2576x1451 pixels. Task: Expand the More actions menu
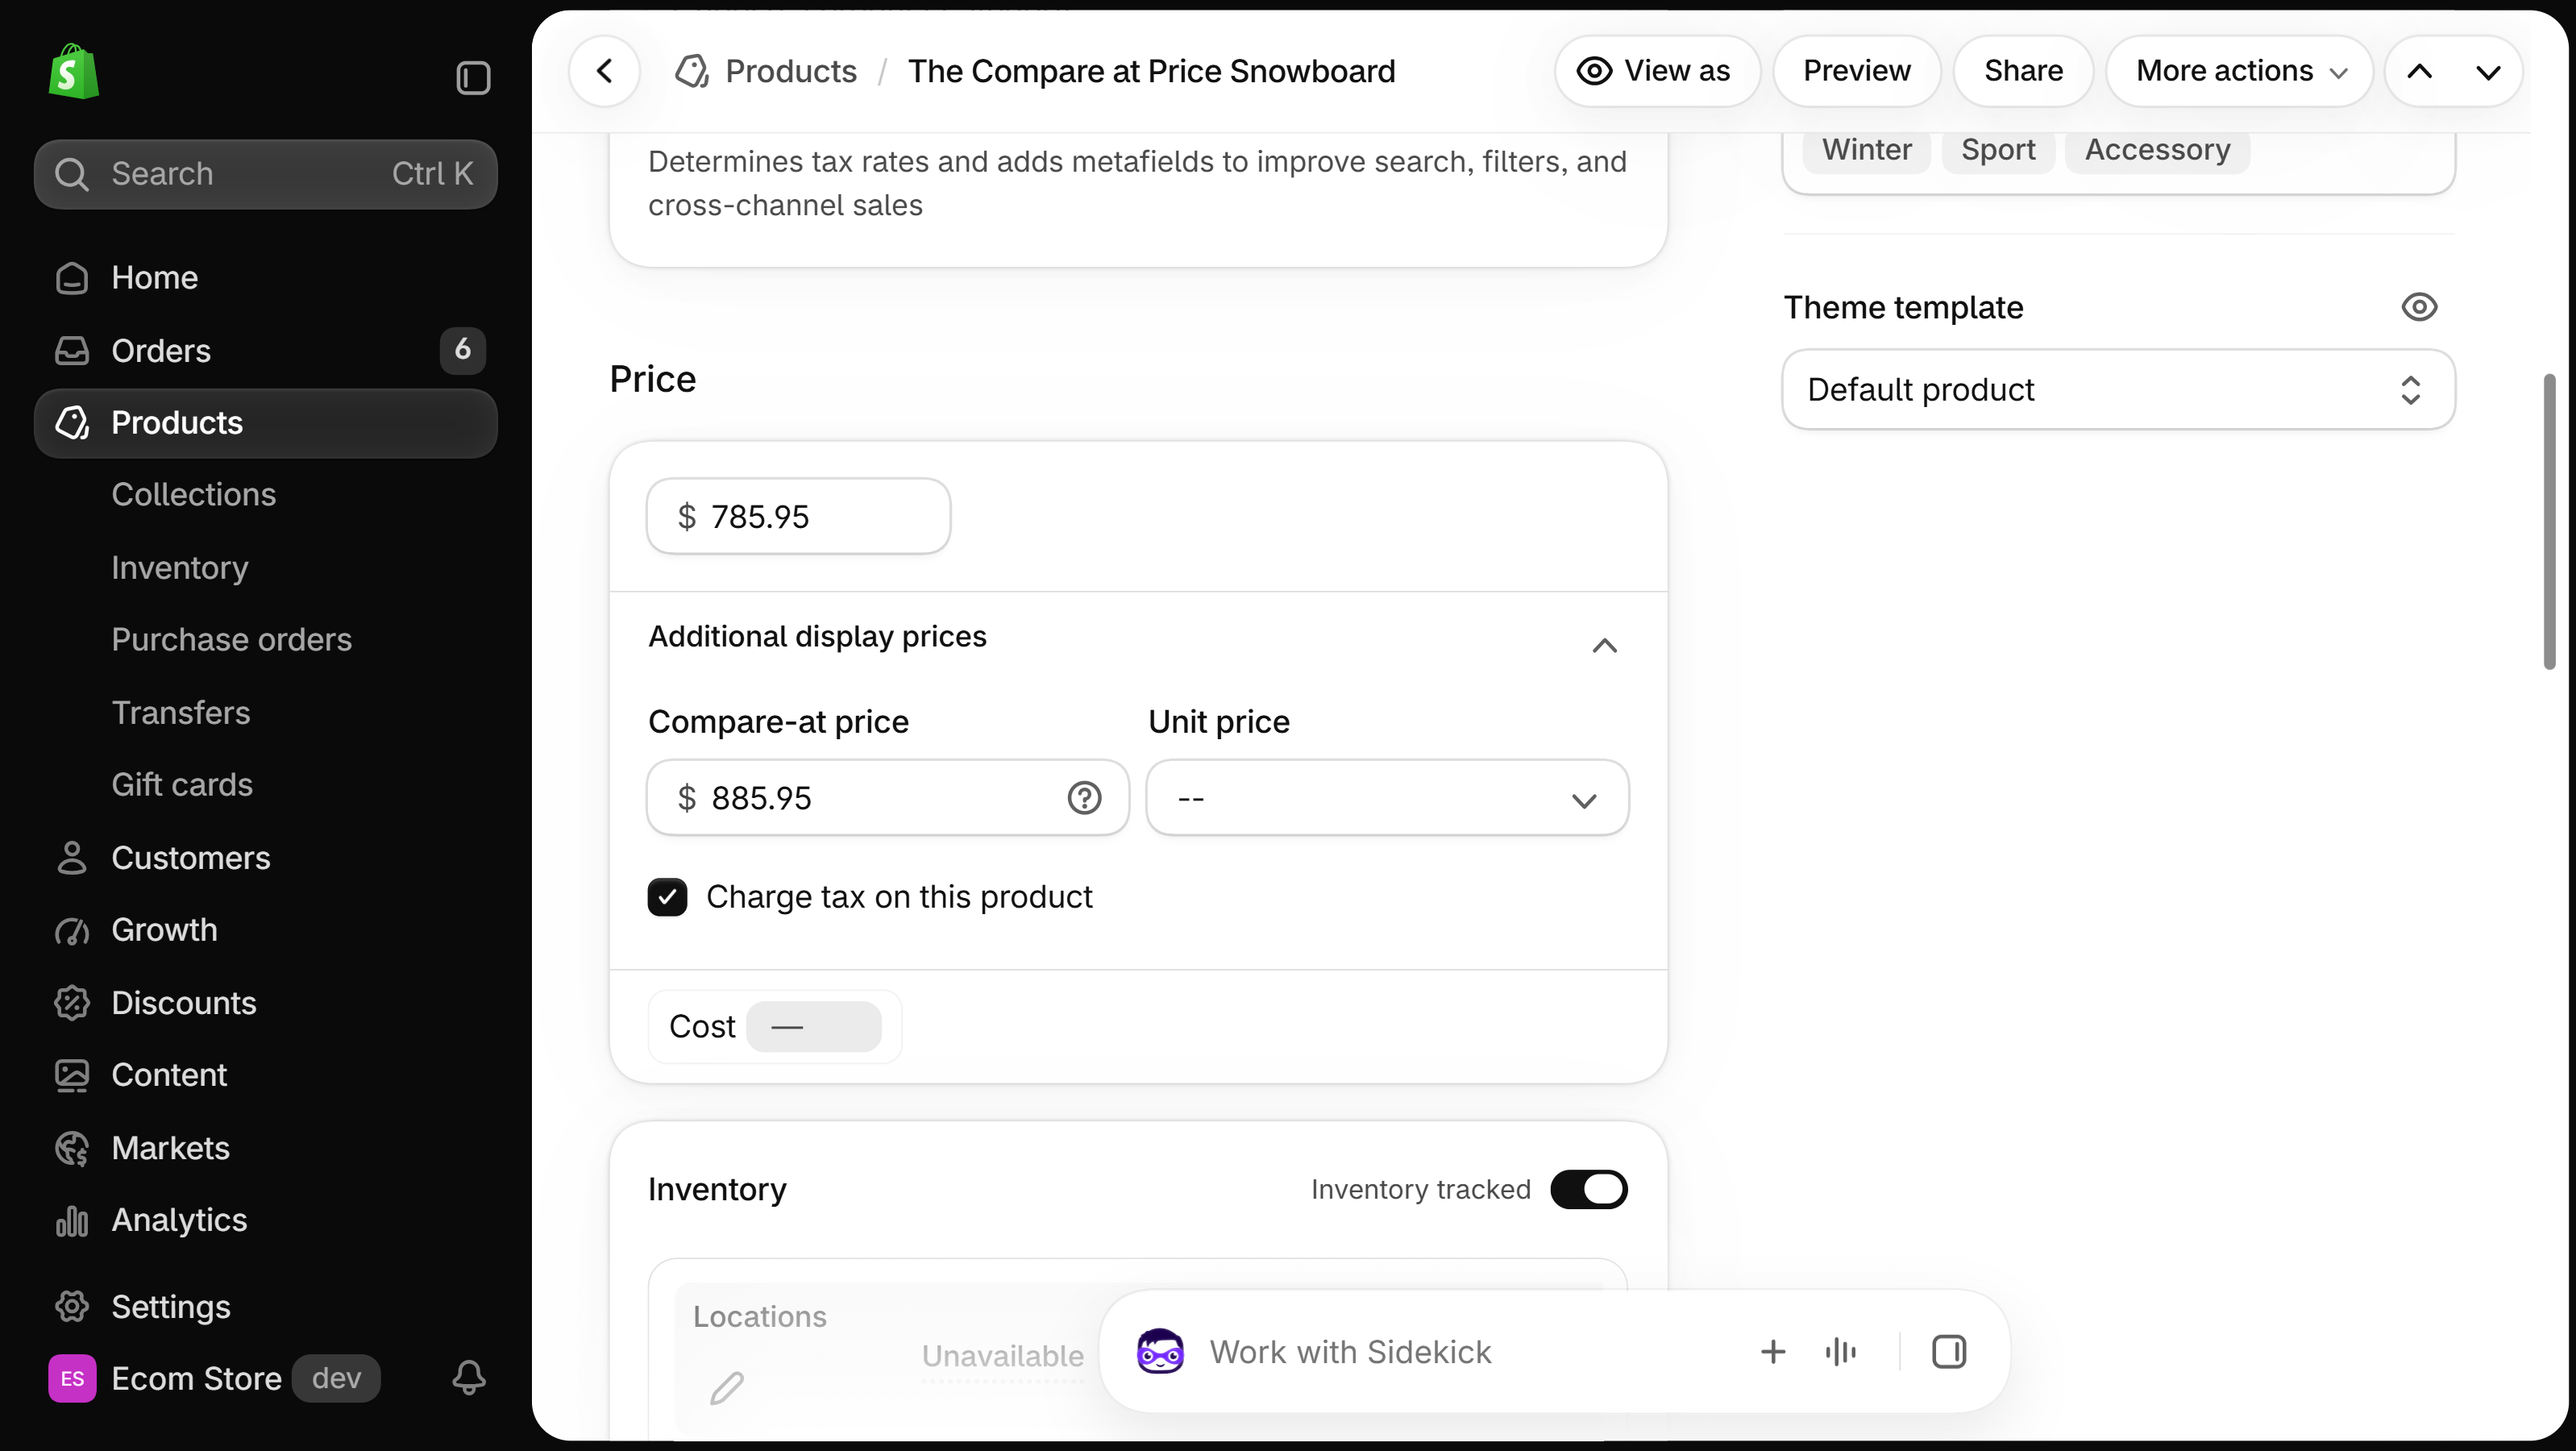click(x=2240, y=71)
